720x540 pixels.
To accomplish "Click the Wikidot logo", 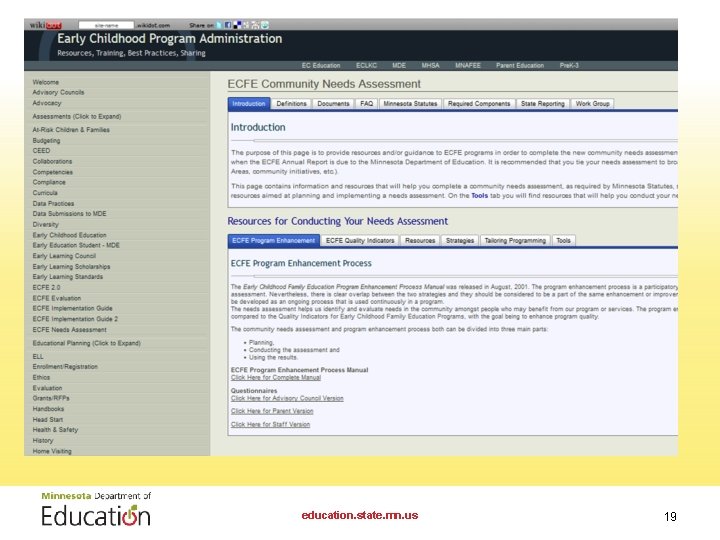I will coord(45,25).
